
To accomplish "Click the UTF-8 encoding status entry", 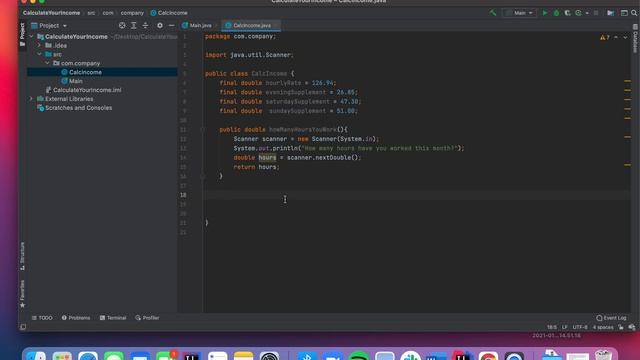I will point(580,327).
